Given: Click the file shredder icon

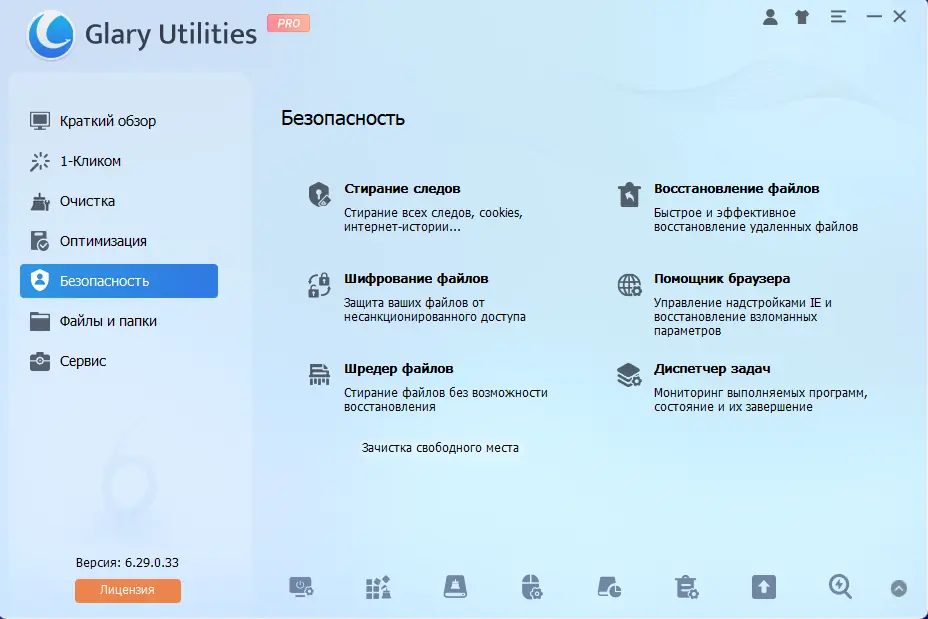Looking at the screenshot, I should [319, 375].
